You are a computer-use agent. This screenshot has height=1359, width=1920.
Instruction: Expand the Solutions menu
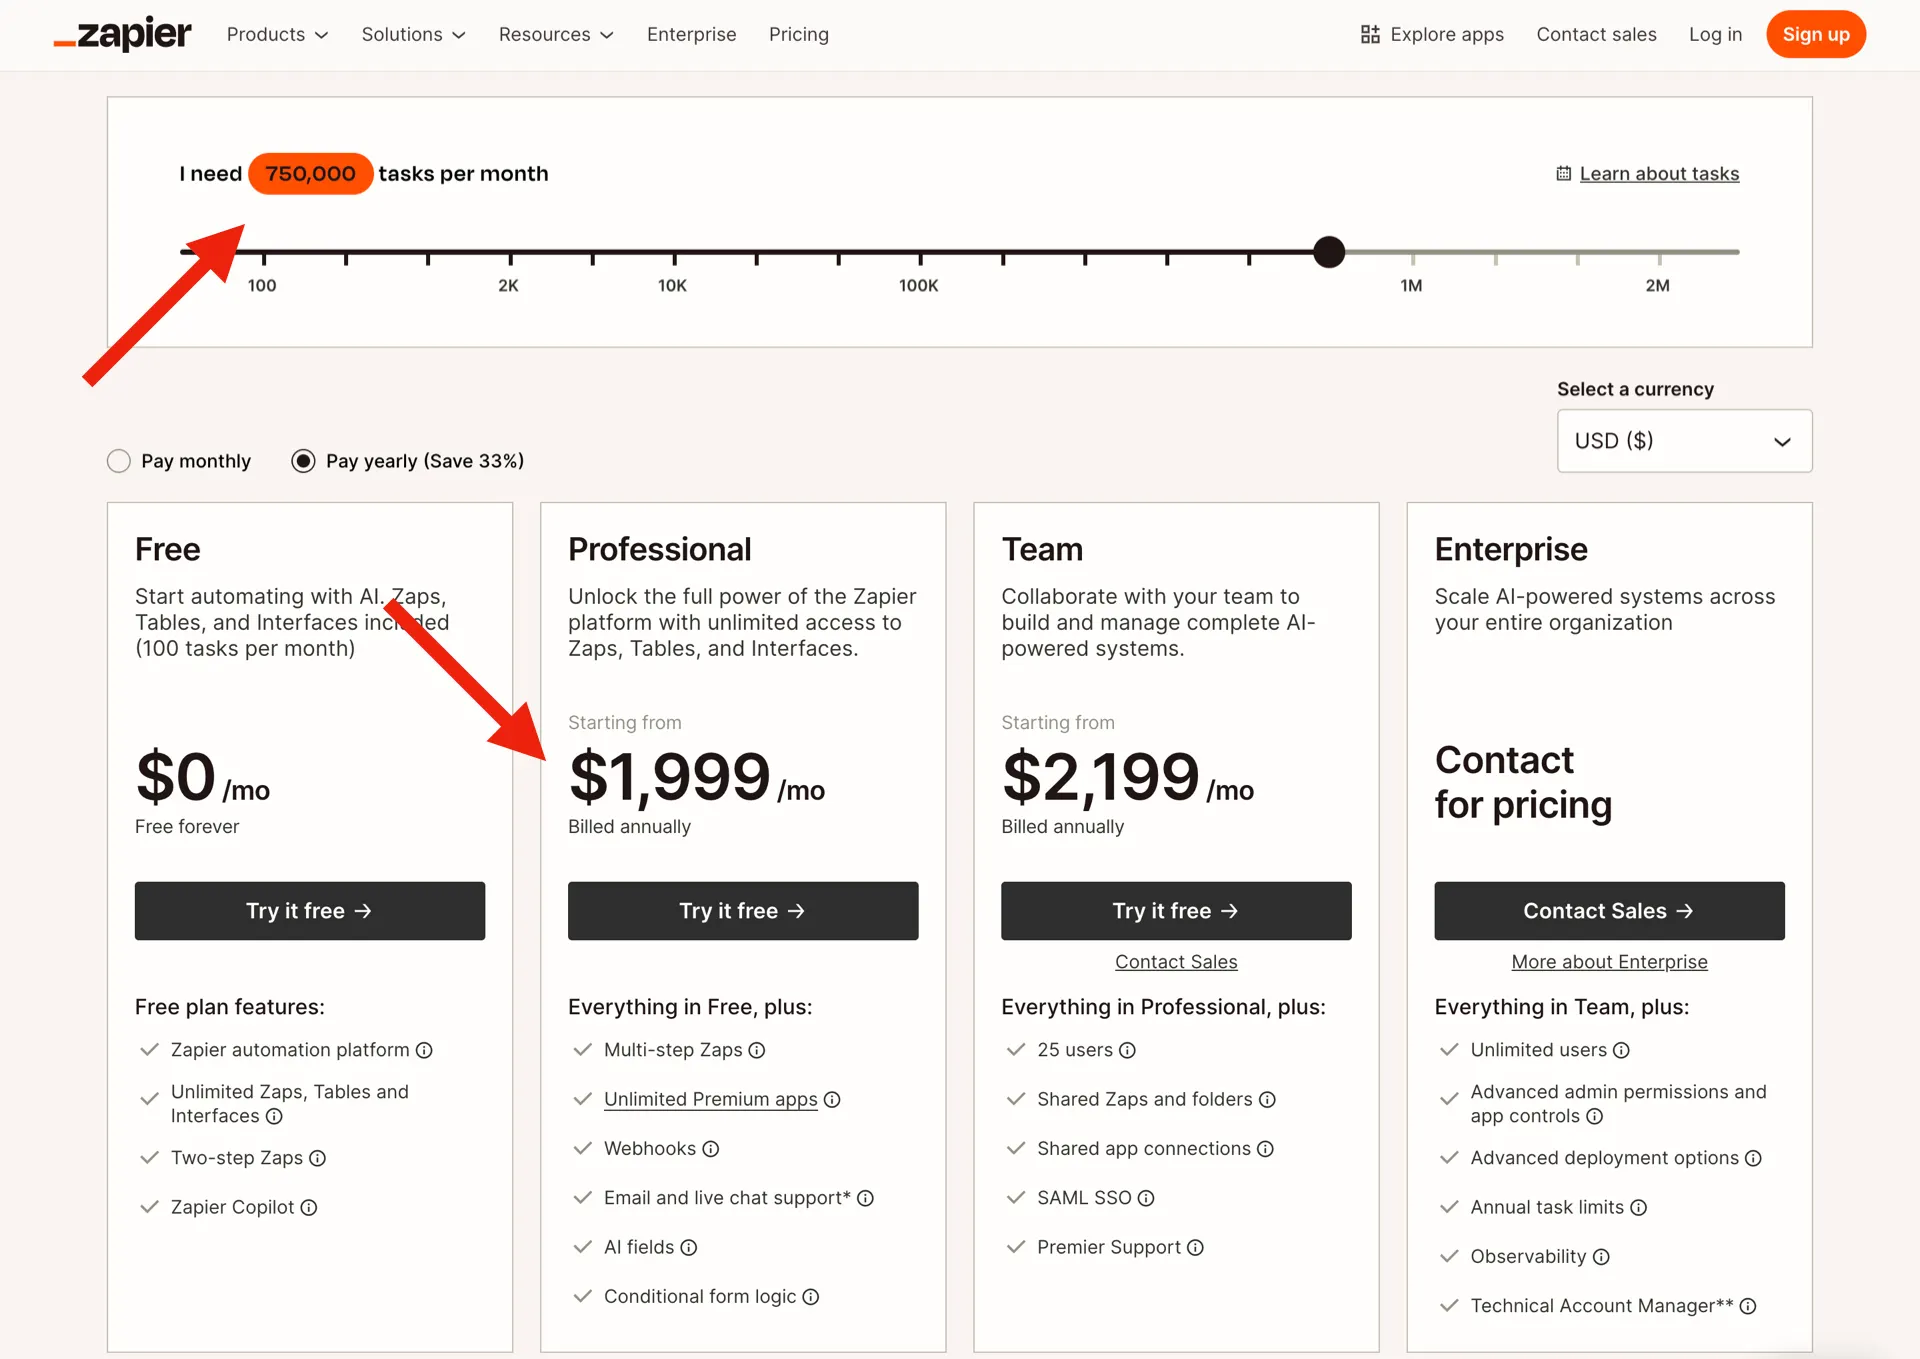(x=413, y=34)
